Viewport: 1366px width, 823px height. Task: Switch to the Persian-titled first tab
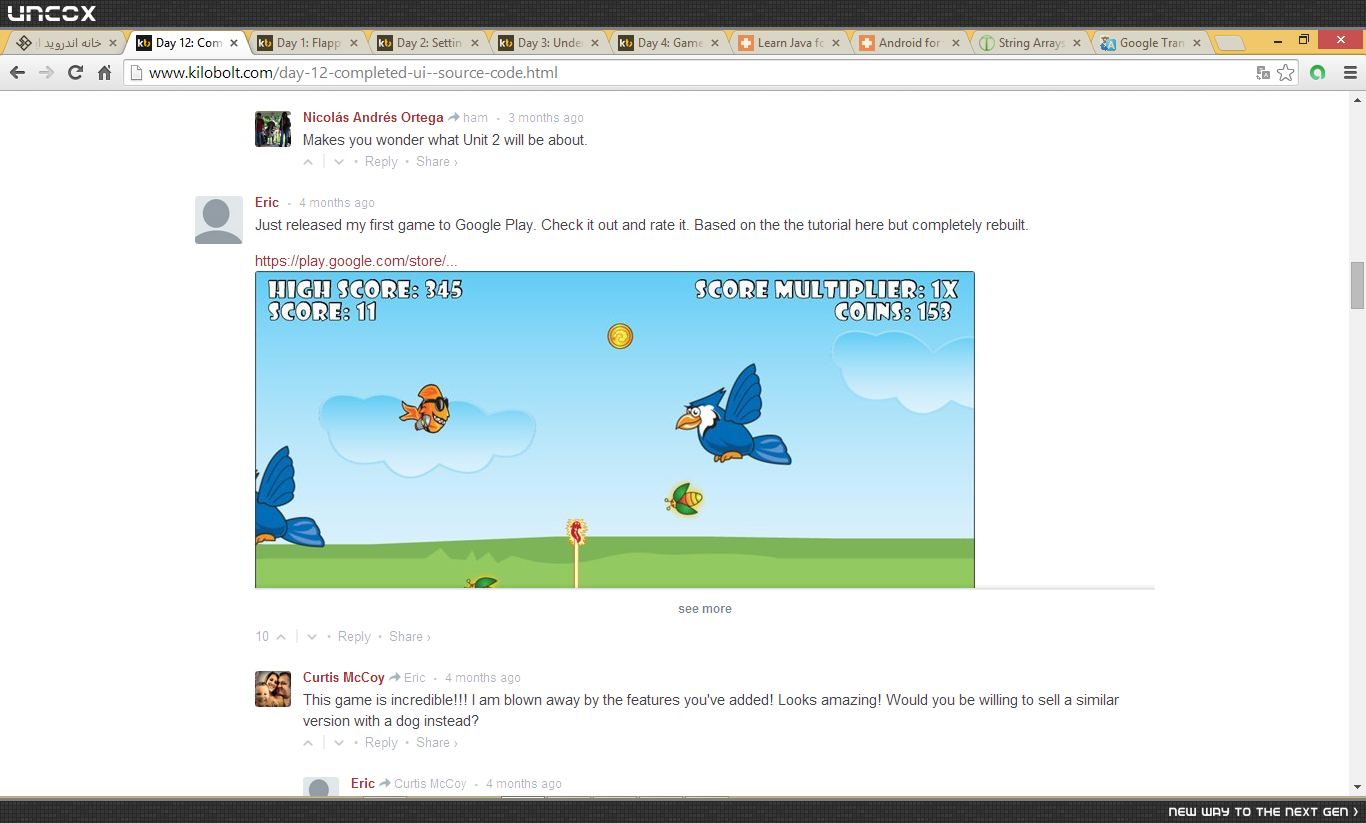pyautogui.click(x=66, y=43)
